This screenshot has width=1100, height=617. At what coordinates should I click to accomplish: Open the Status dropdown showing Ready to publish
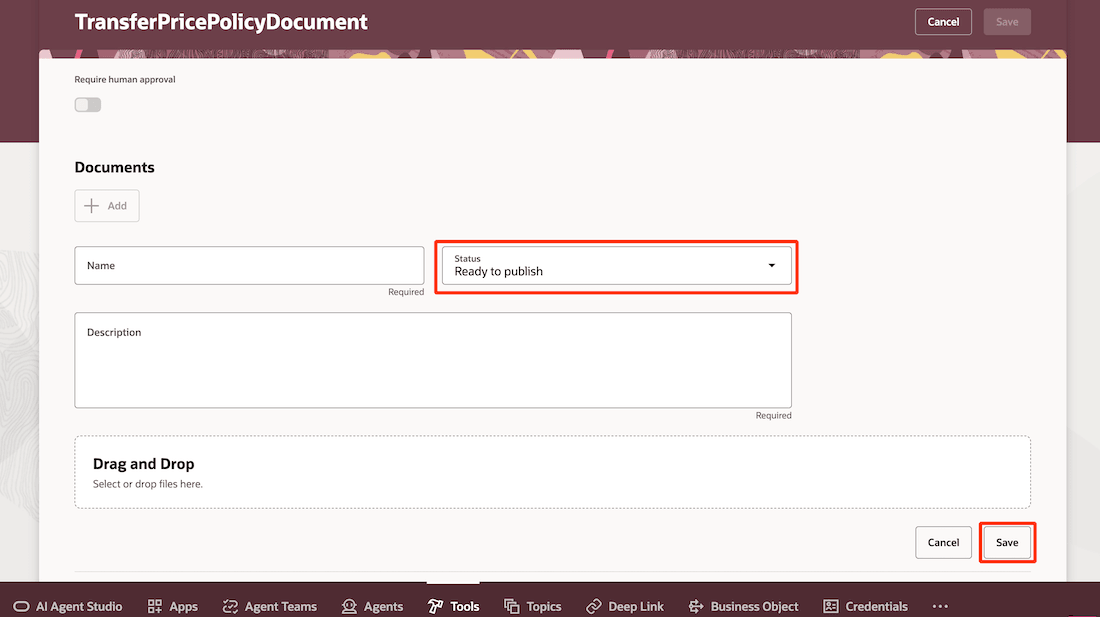click(616, 267)
